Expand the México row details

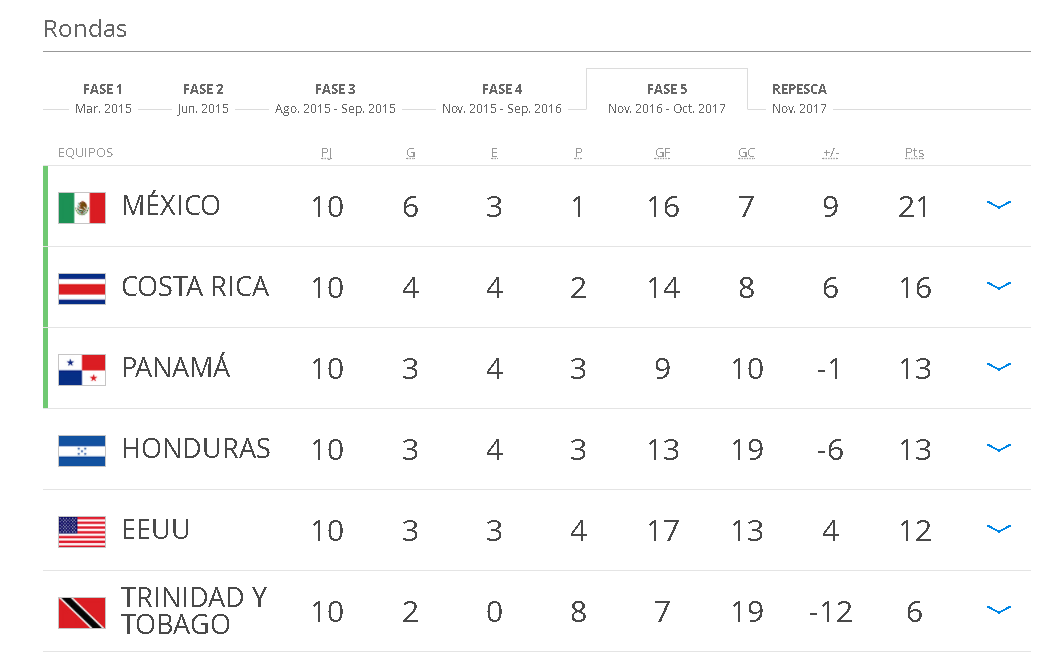pyautogui.click(x=998, y=205)
